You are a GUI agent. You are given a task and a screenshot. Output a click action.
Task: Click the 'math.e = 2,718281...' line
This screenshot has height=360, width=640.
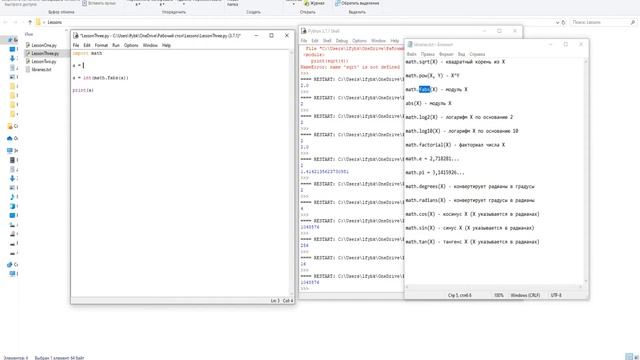click(432, 159)
